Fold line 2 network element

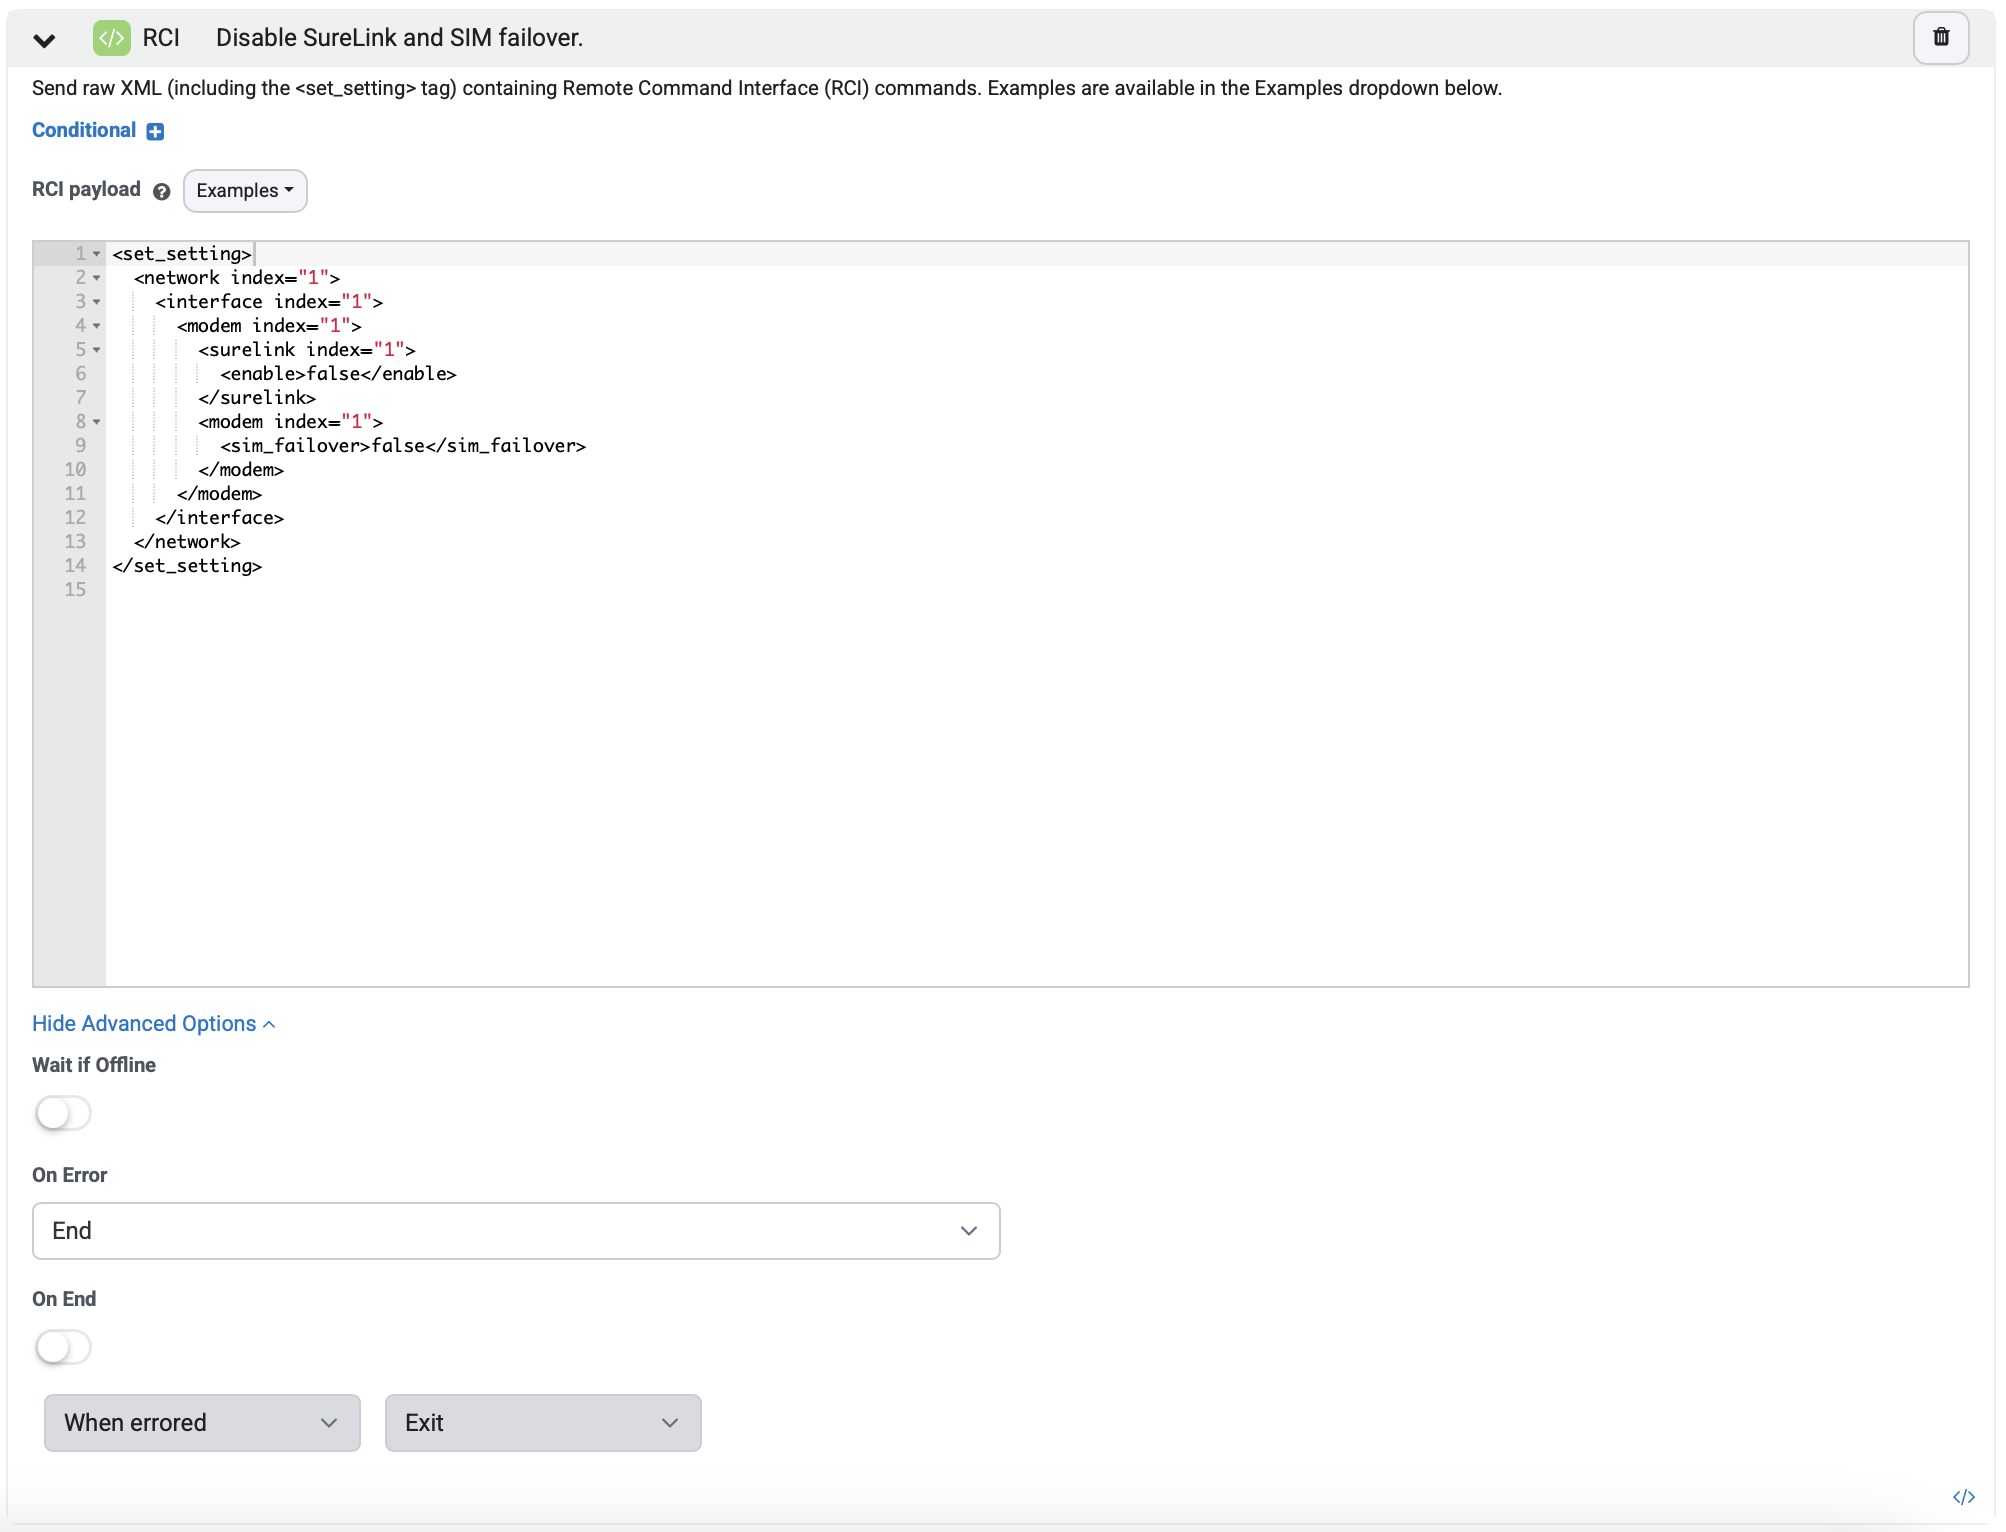point(97,278)
